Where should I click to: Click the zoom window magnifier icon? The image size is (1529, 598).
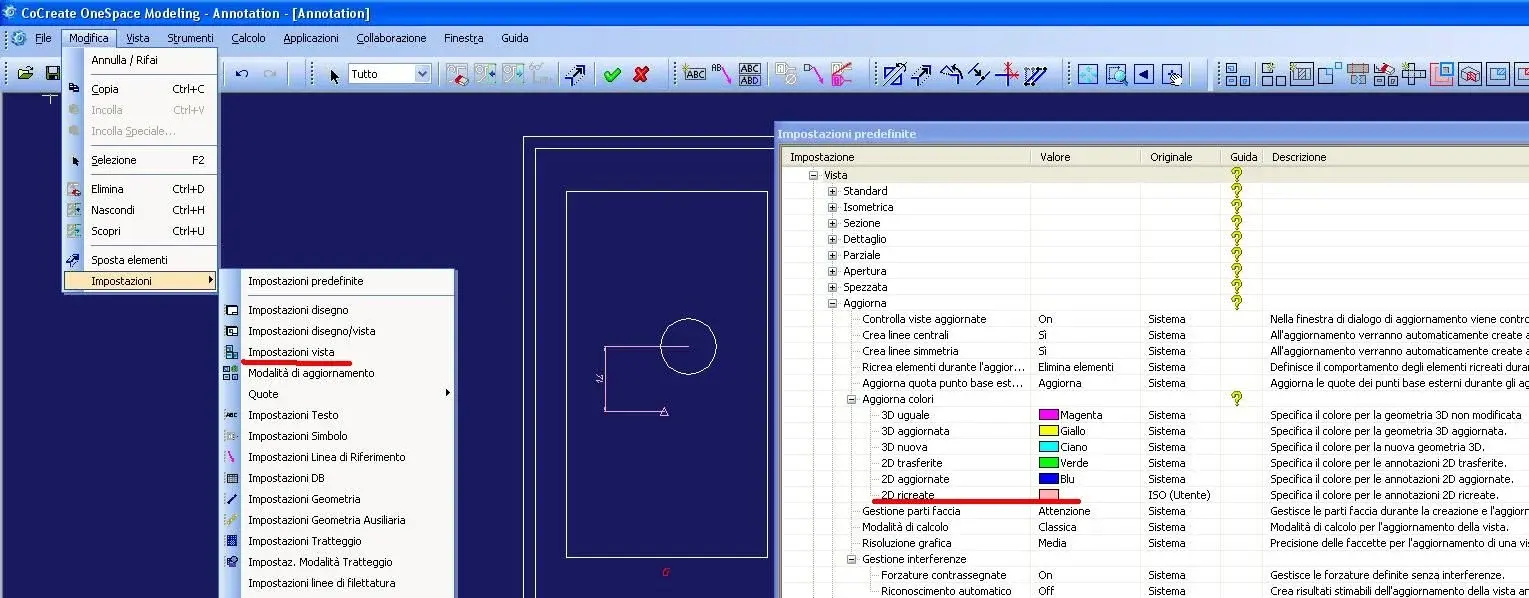(1116, 74)
